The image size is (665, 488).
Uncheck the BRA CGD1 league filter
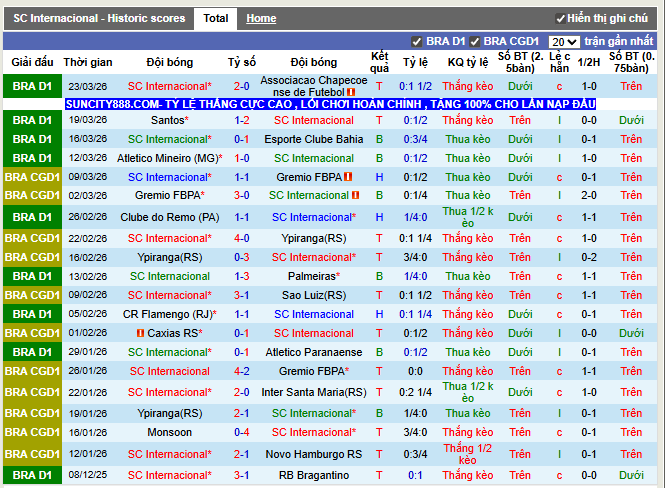click(x=475, y=42)
